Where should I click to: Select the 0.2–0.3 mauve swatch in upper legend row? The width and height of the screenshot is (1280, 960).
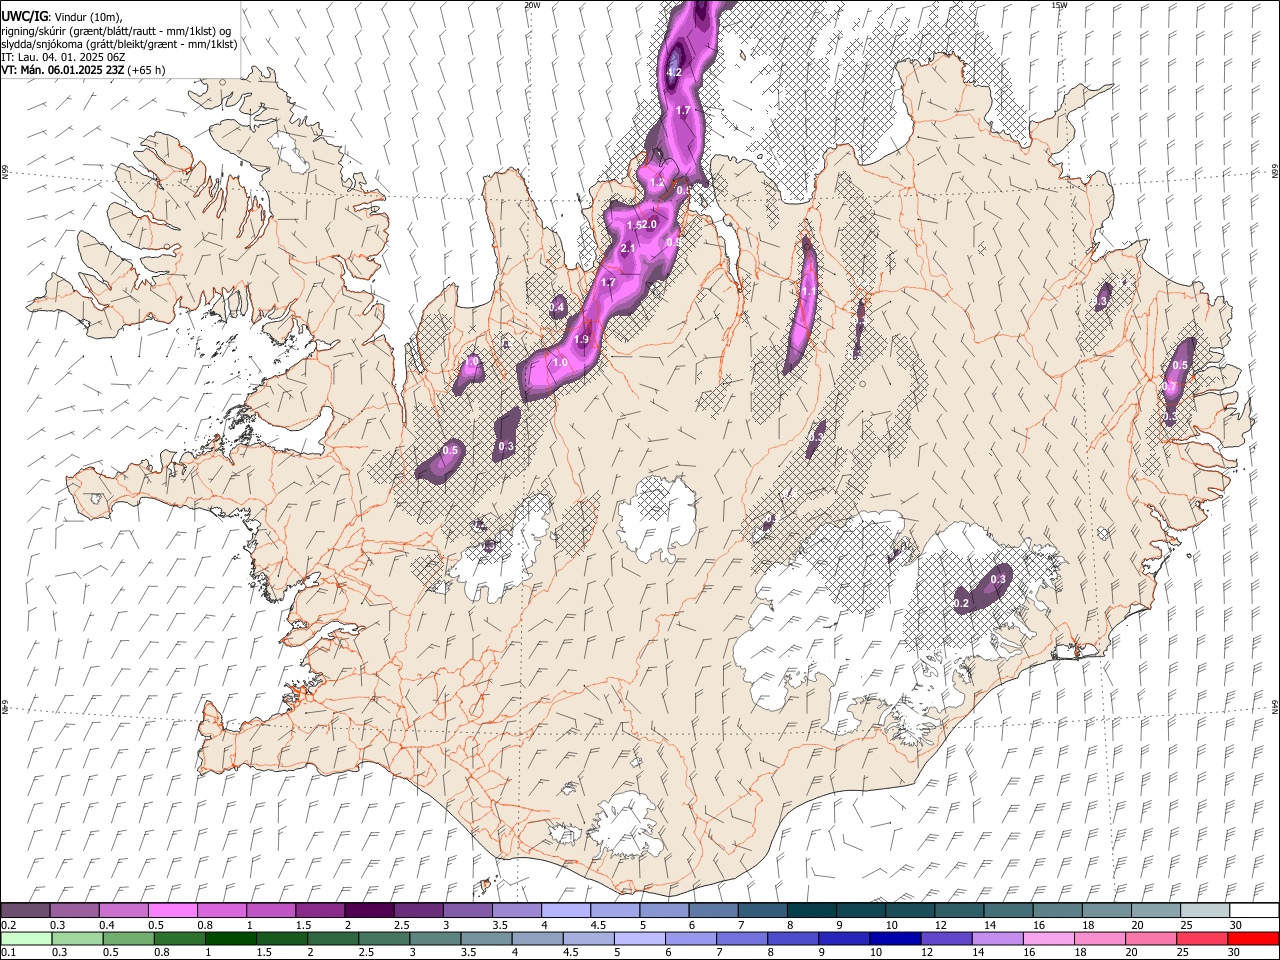[26, 910]
